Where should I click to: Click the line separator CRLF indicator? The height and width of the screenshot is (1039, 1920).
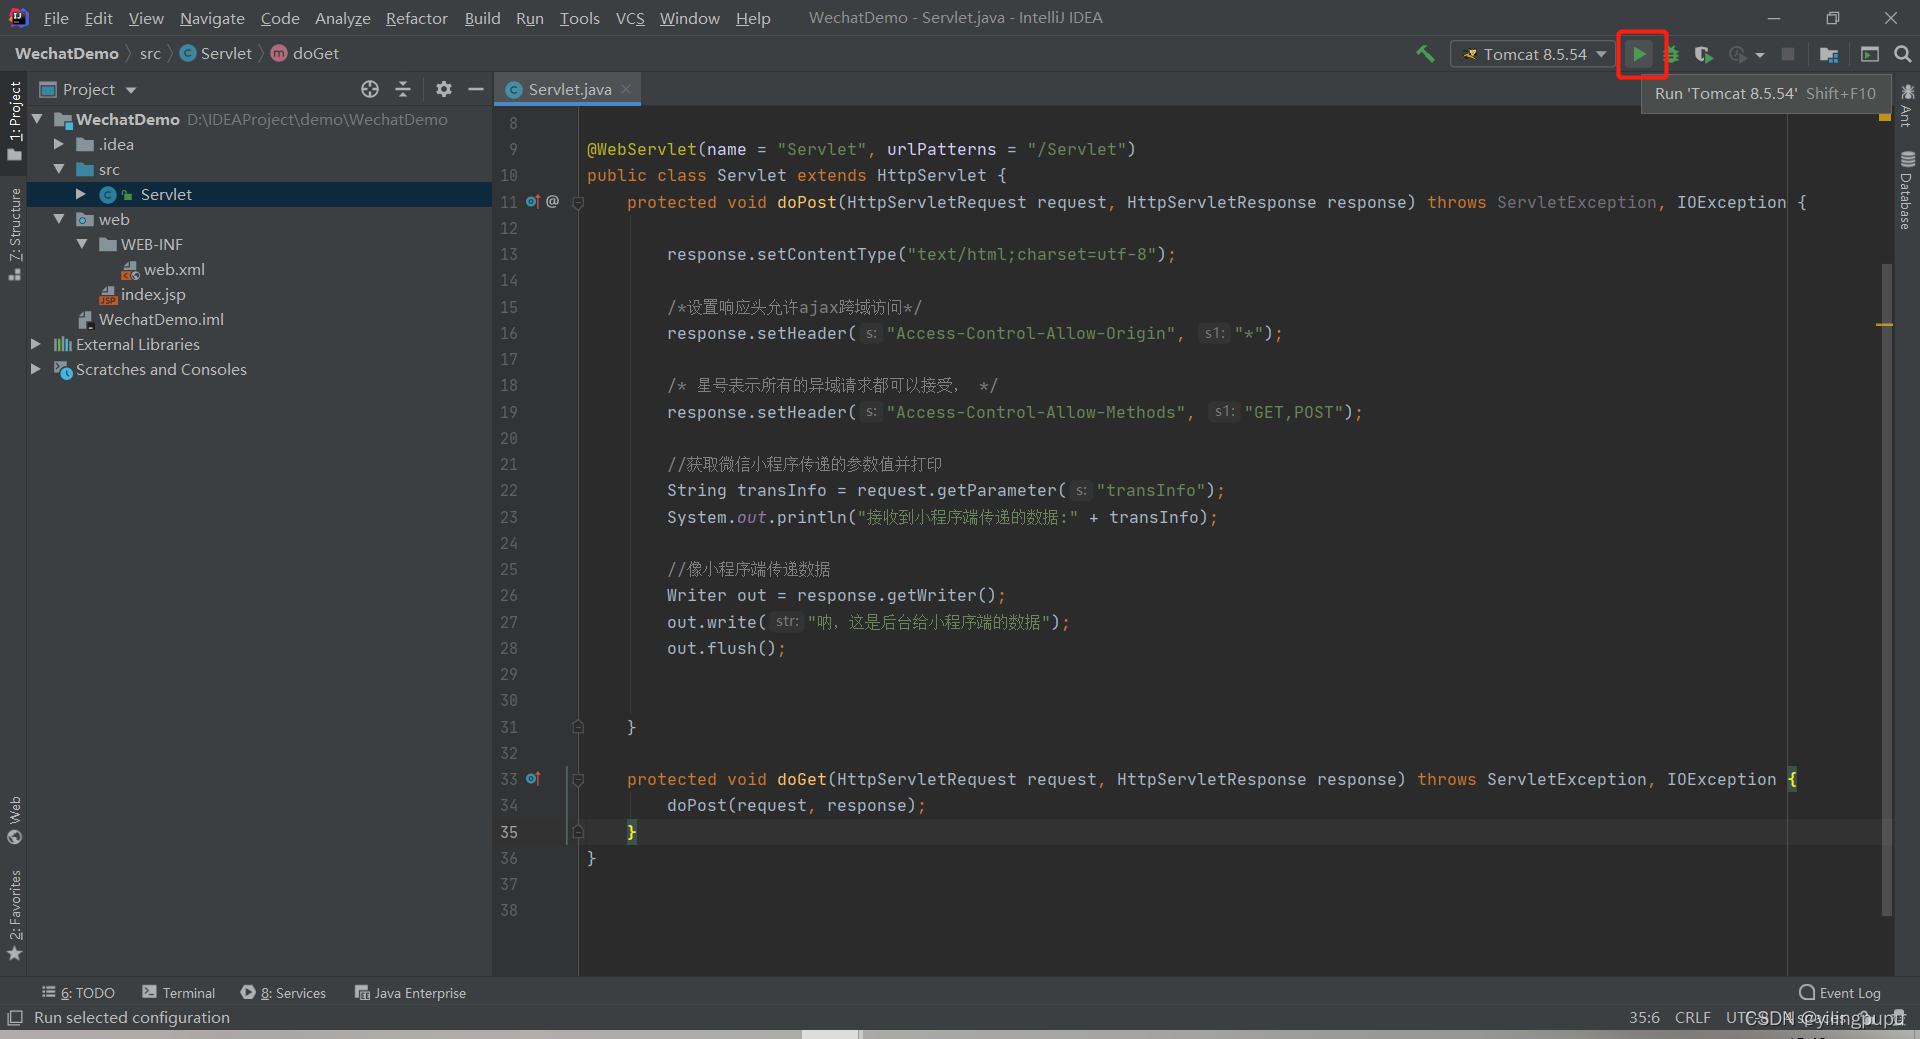(1692, 1018)
